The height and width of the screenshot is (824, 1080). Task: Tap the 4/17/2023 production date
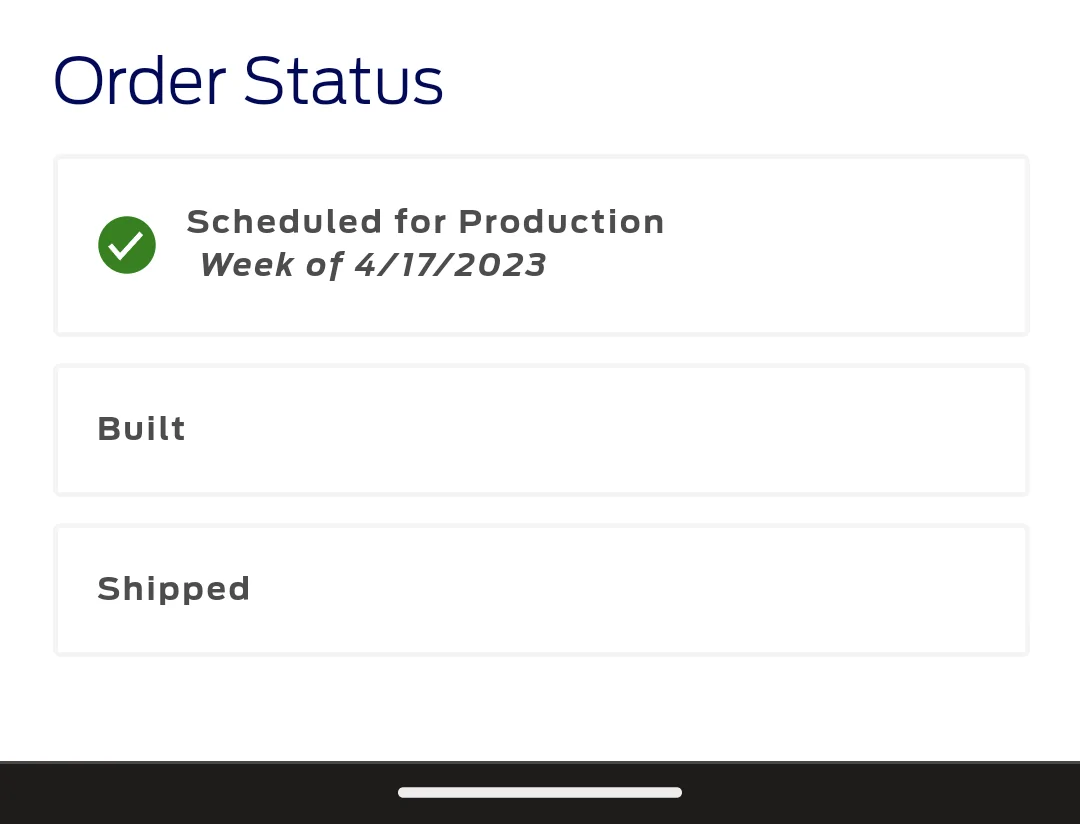[450, 265]
